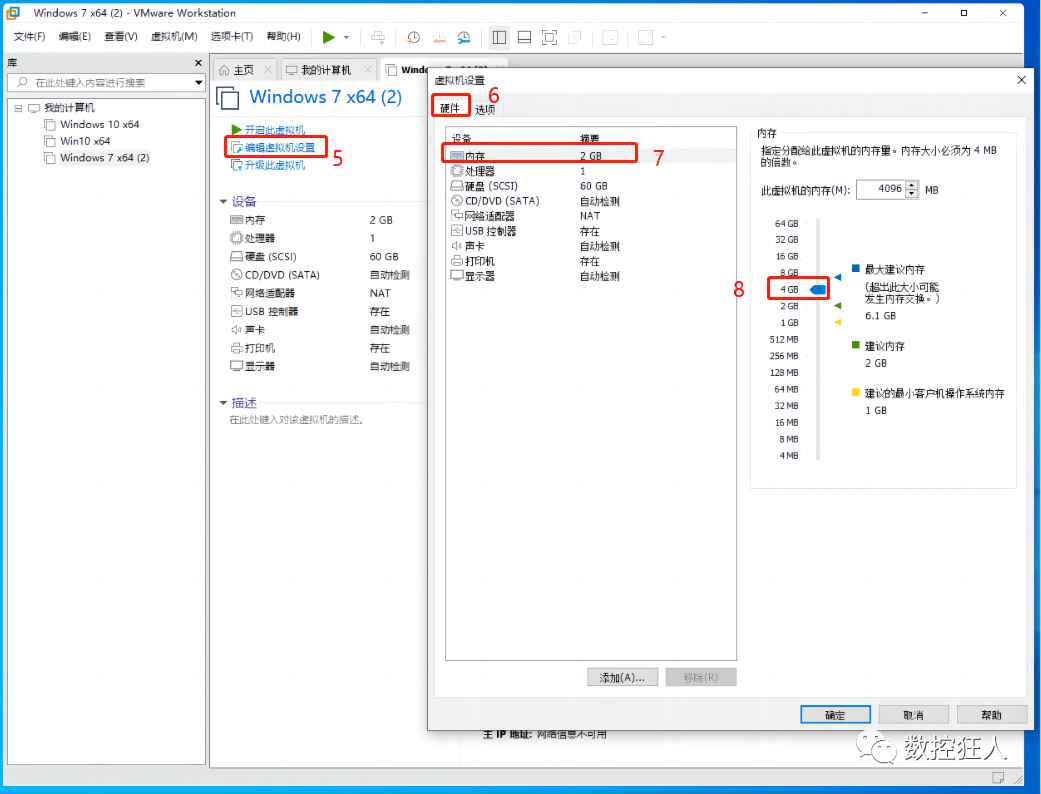Switch to 硬件 tab in settings dialog

(x=450, y=108)
